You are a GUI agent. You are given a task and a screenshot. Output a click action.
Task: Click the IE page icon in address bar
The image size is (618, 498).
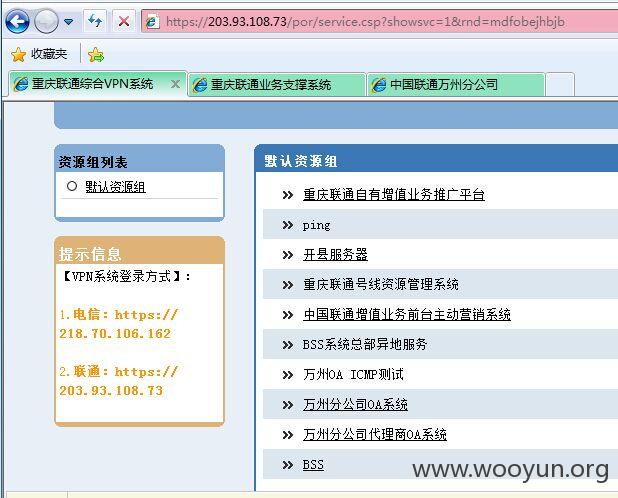coord(152,21)
